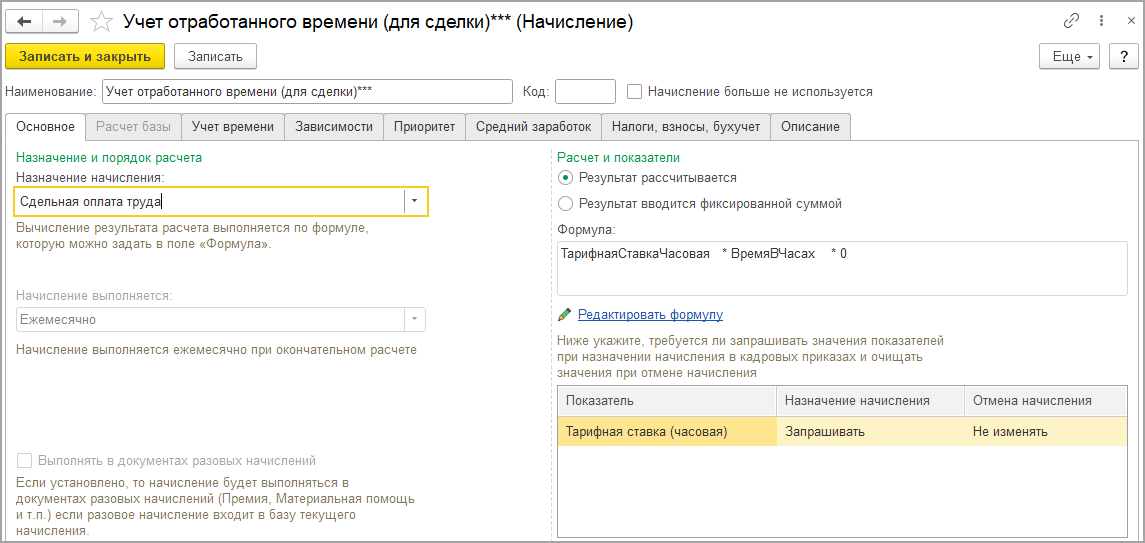The image size is (1145, 543).
Task: Click the 'Записать и закрыть' button
Action: (85, 56)
